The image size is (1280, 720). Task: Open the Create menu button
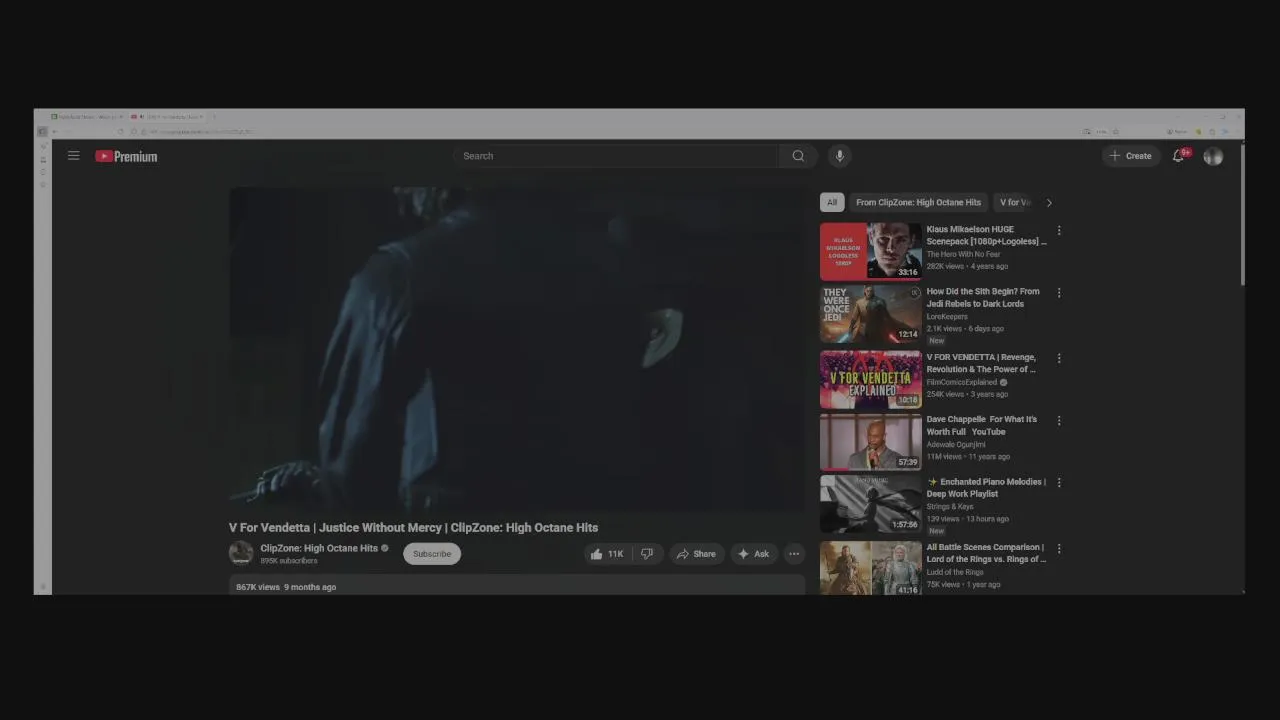[x=1131, y=156]
